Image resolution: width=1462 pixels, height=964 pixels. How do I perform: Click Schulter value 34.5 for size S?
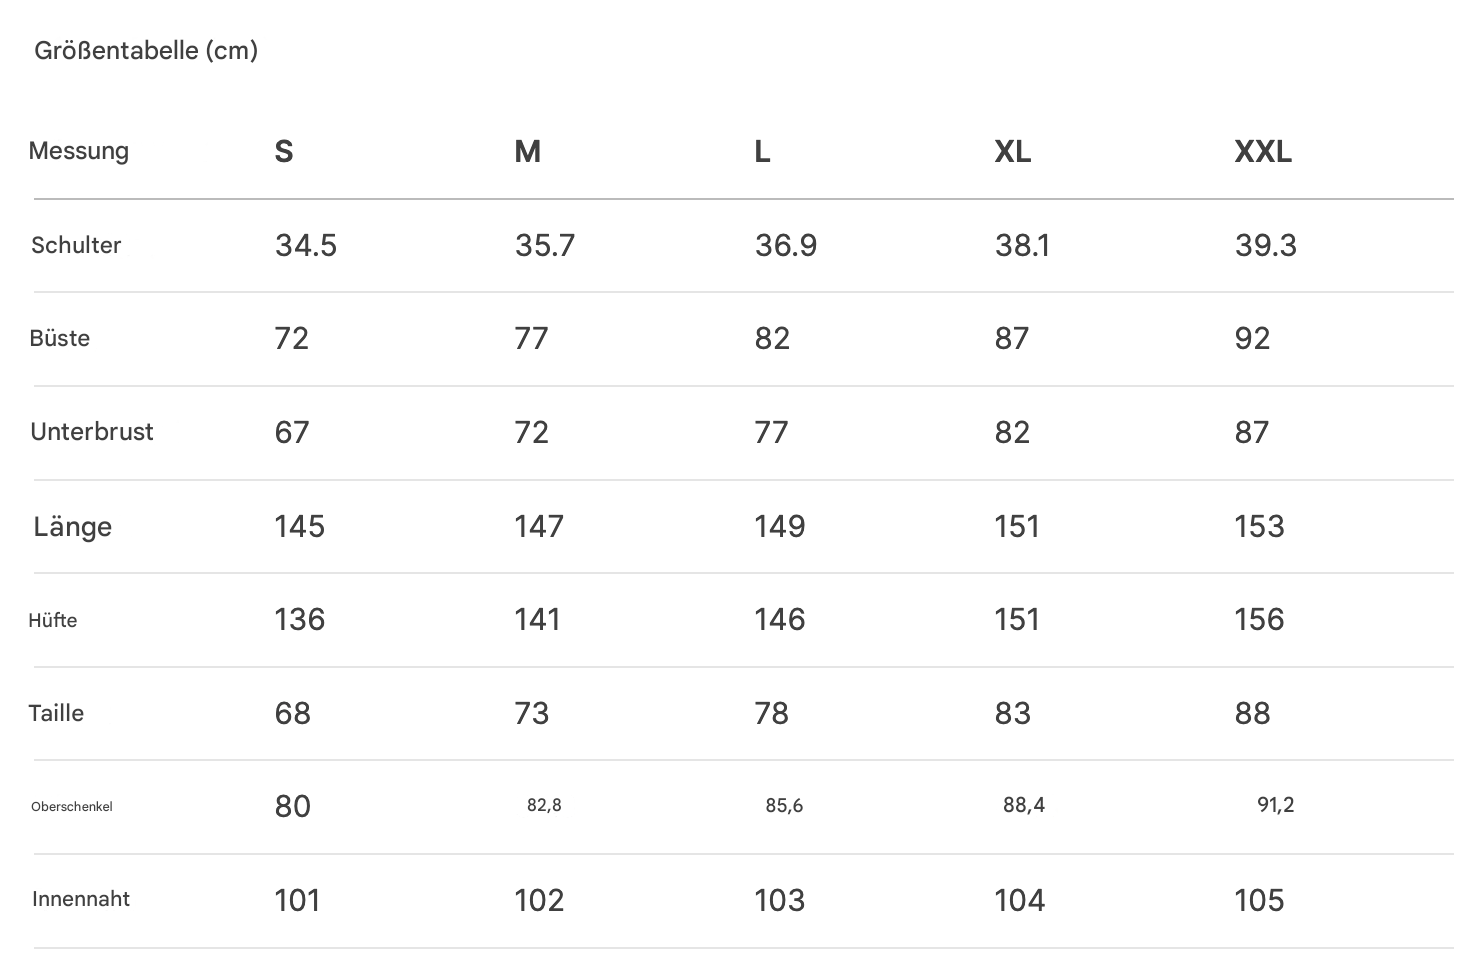tap(306, 245)
